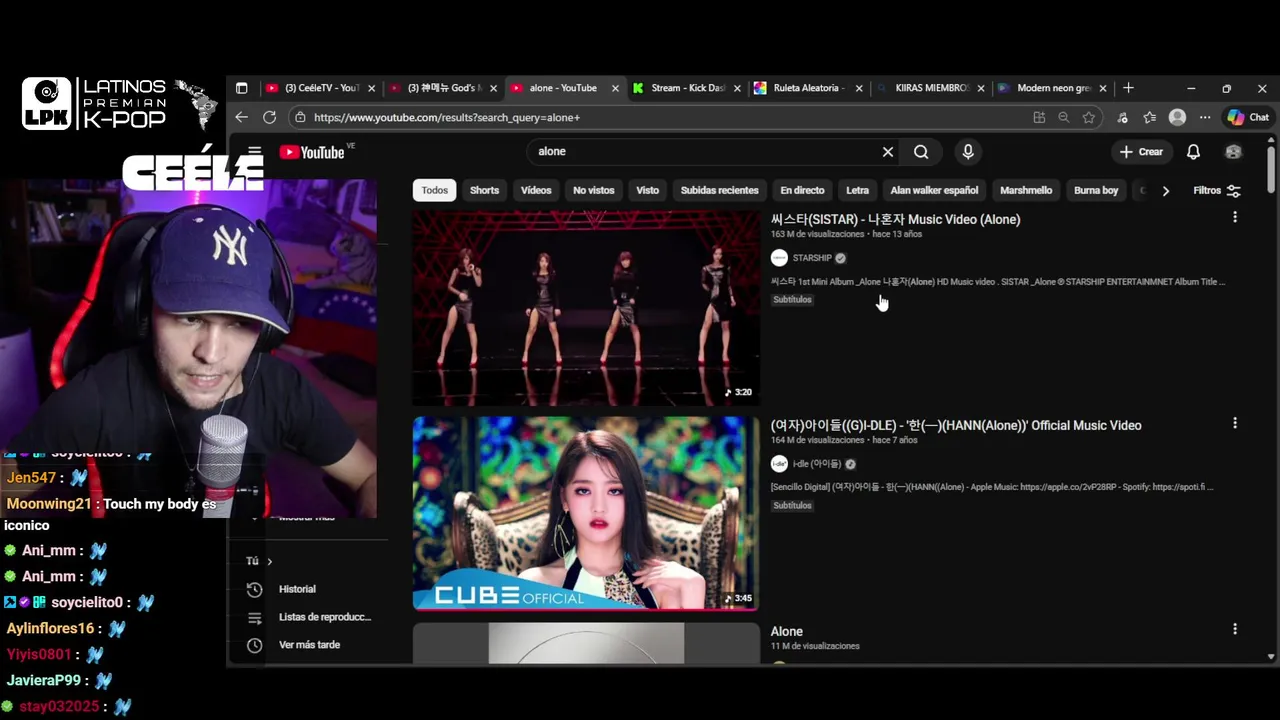Open the Filtros search filters
The width and height of the screenshot is (1280, 720).
1217,190
